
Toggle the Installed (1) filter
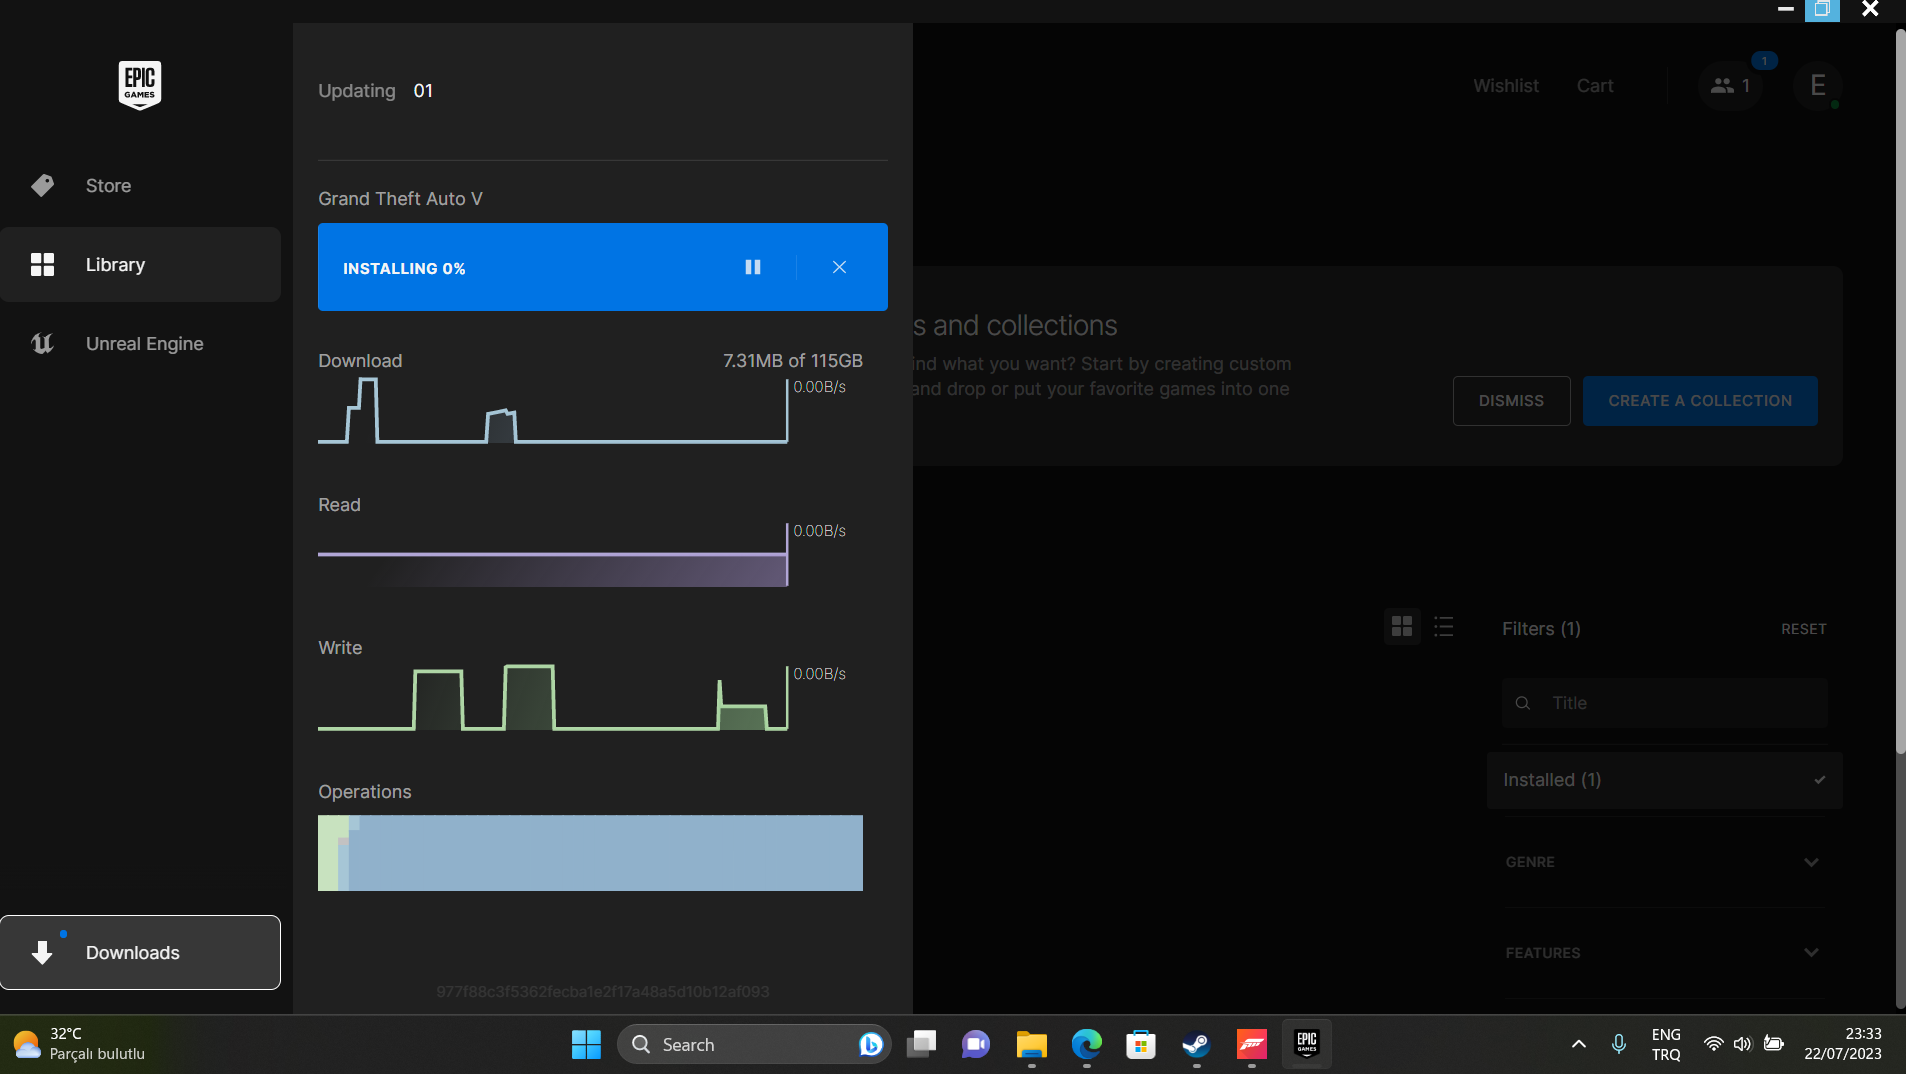pos(1665,780)
